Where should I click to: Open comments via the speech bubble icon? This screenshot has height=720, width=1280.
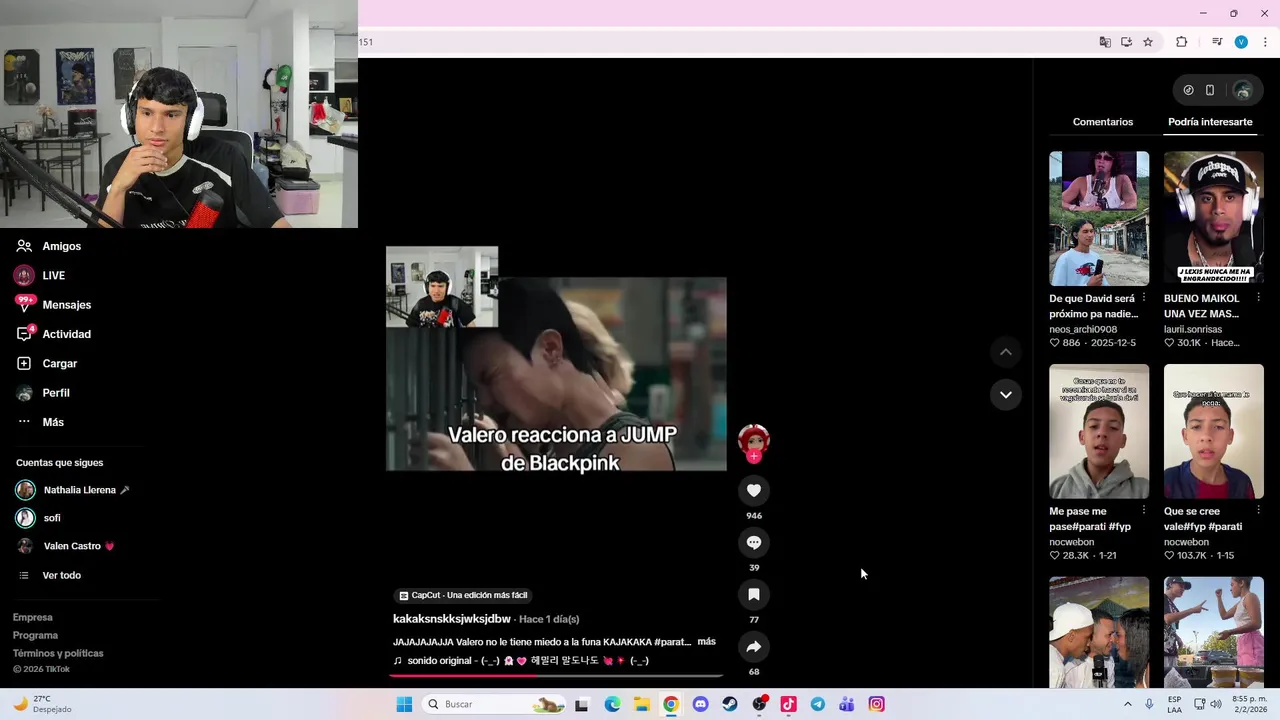(x=754, y=542)
